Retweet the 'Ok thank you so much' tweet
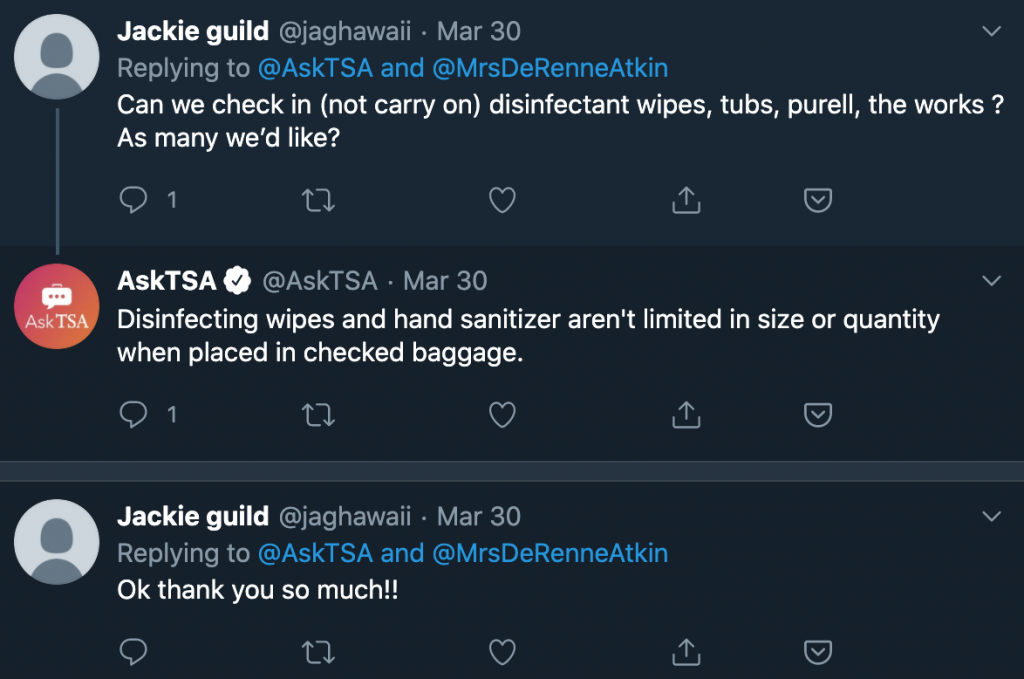Image resolution: width=1024 pixels, height=679 pixels. click(318, 652)
